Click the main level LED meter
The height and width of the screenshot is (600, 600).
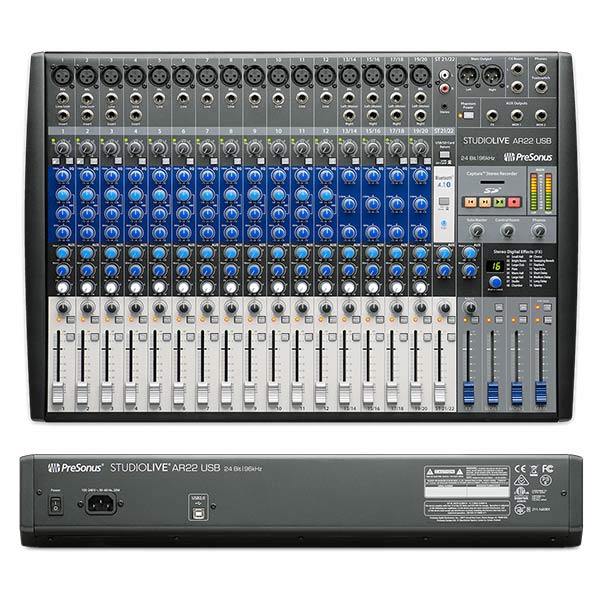541,192
